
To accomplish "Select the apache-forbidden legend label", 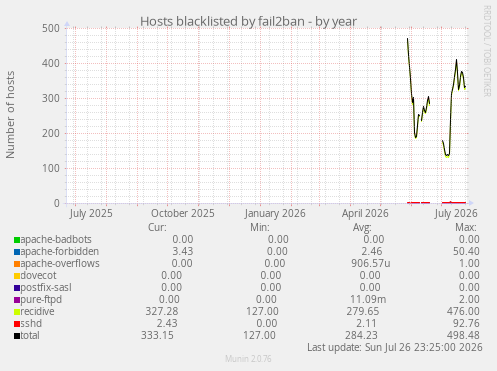I will coord(60,251).
